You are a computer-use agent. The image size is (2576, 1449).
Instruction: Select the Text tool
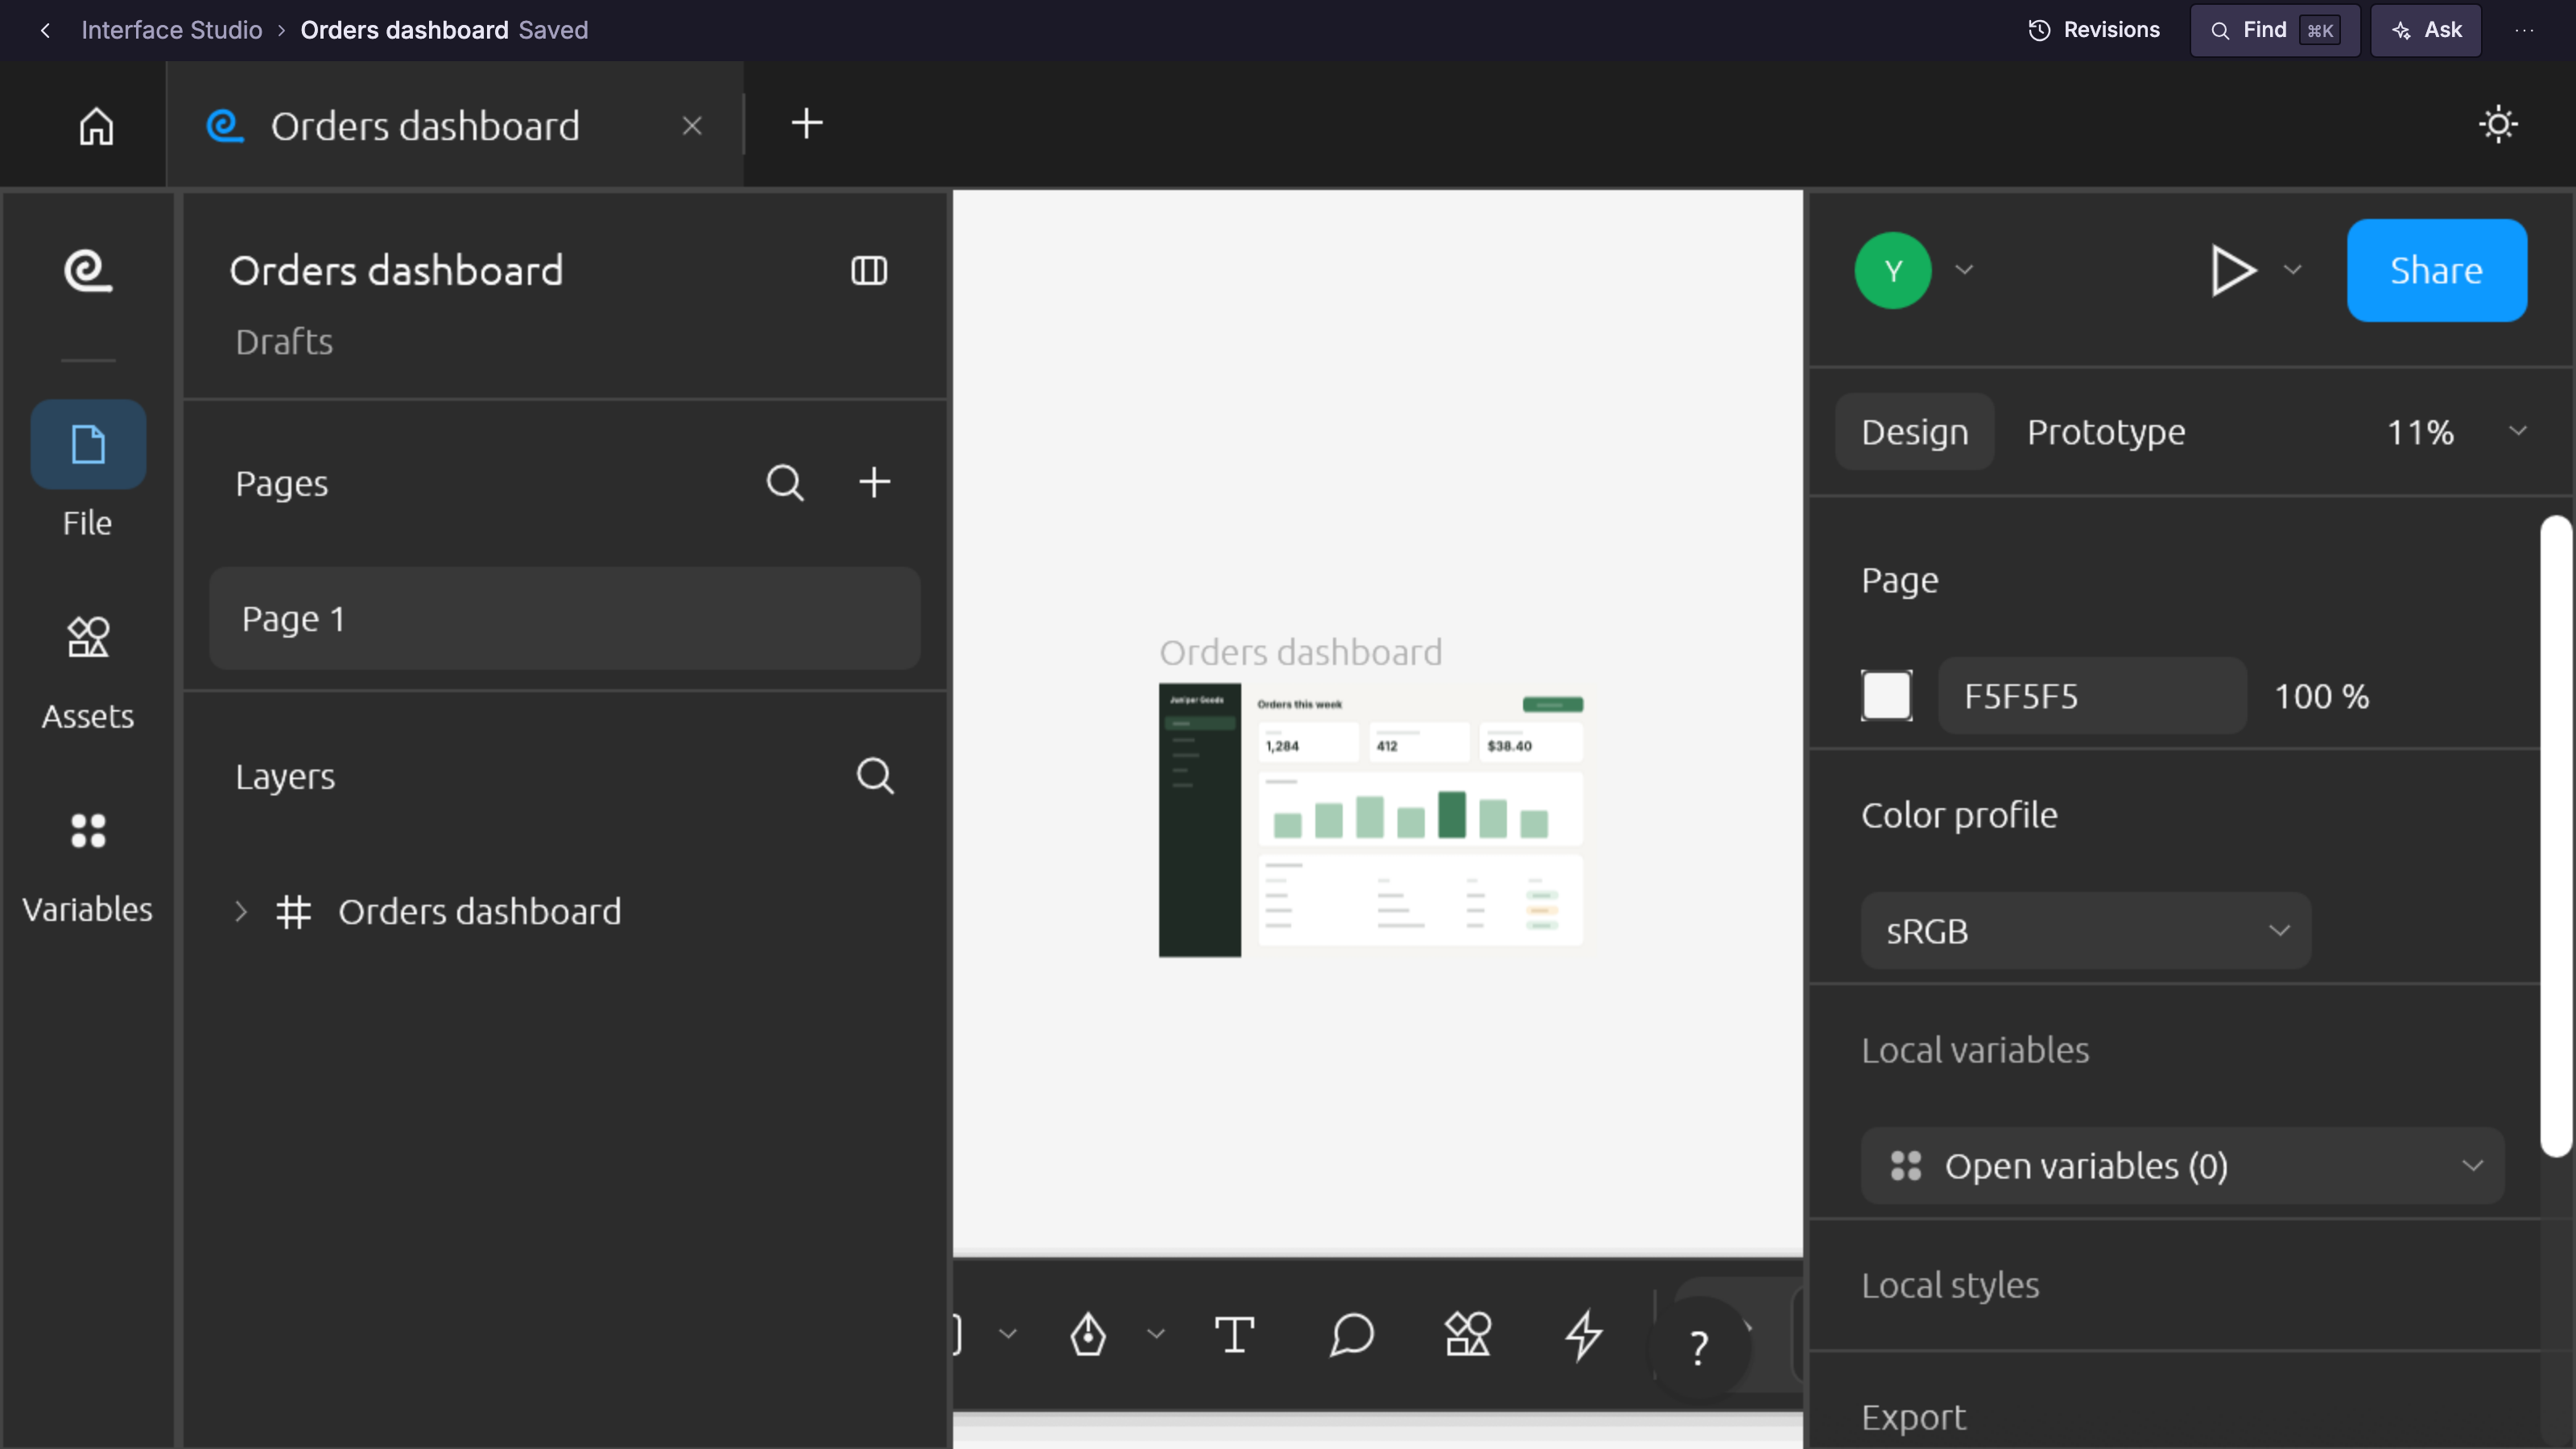pos(1234,1334)
